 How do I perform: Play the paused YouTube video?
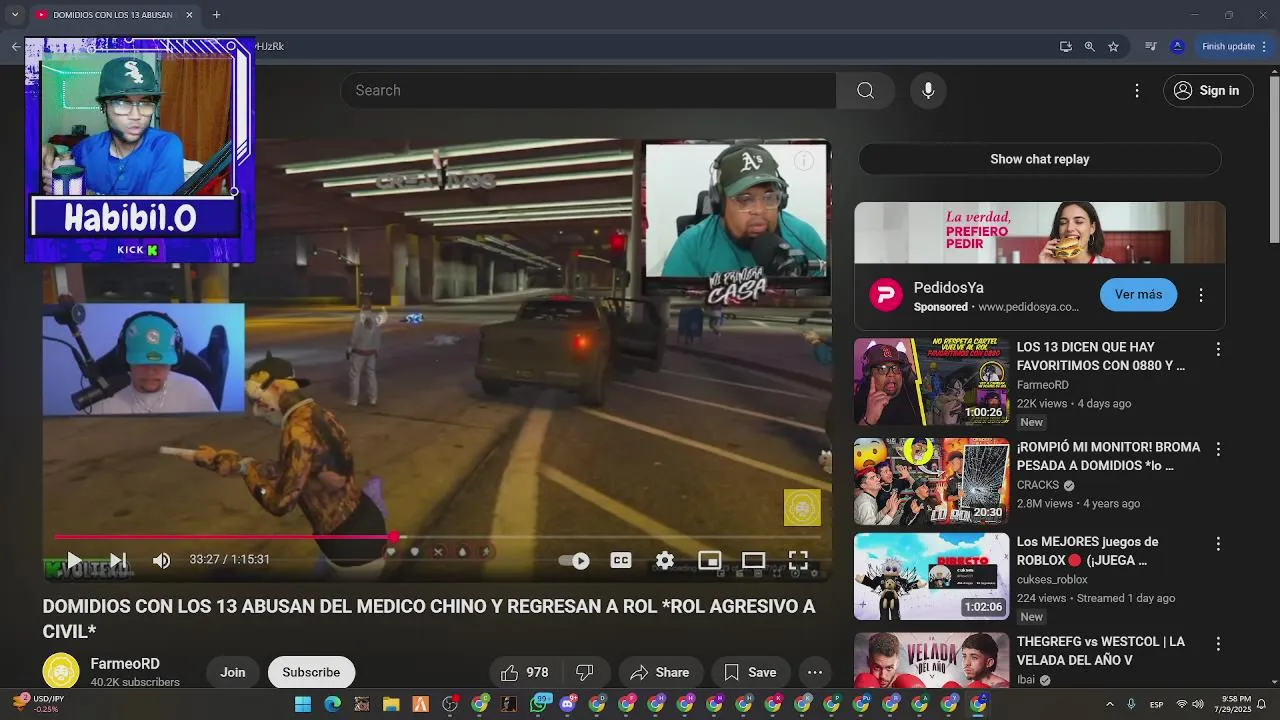pyautogui.click(x=73, y=560)
